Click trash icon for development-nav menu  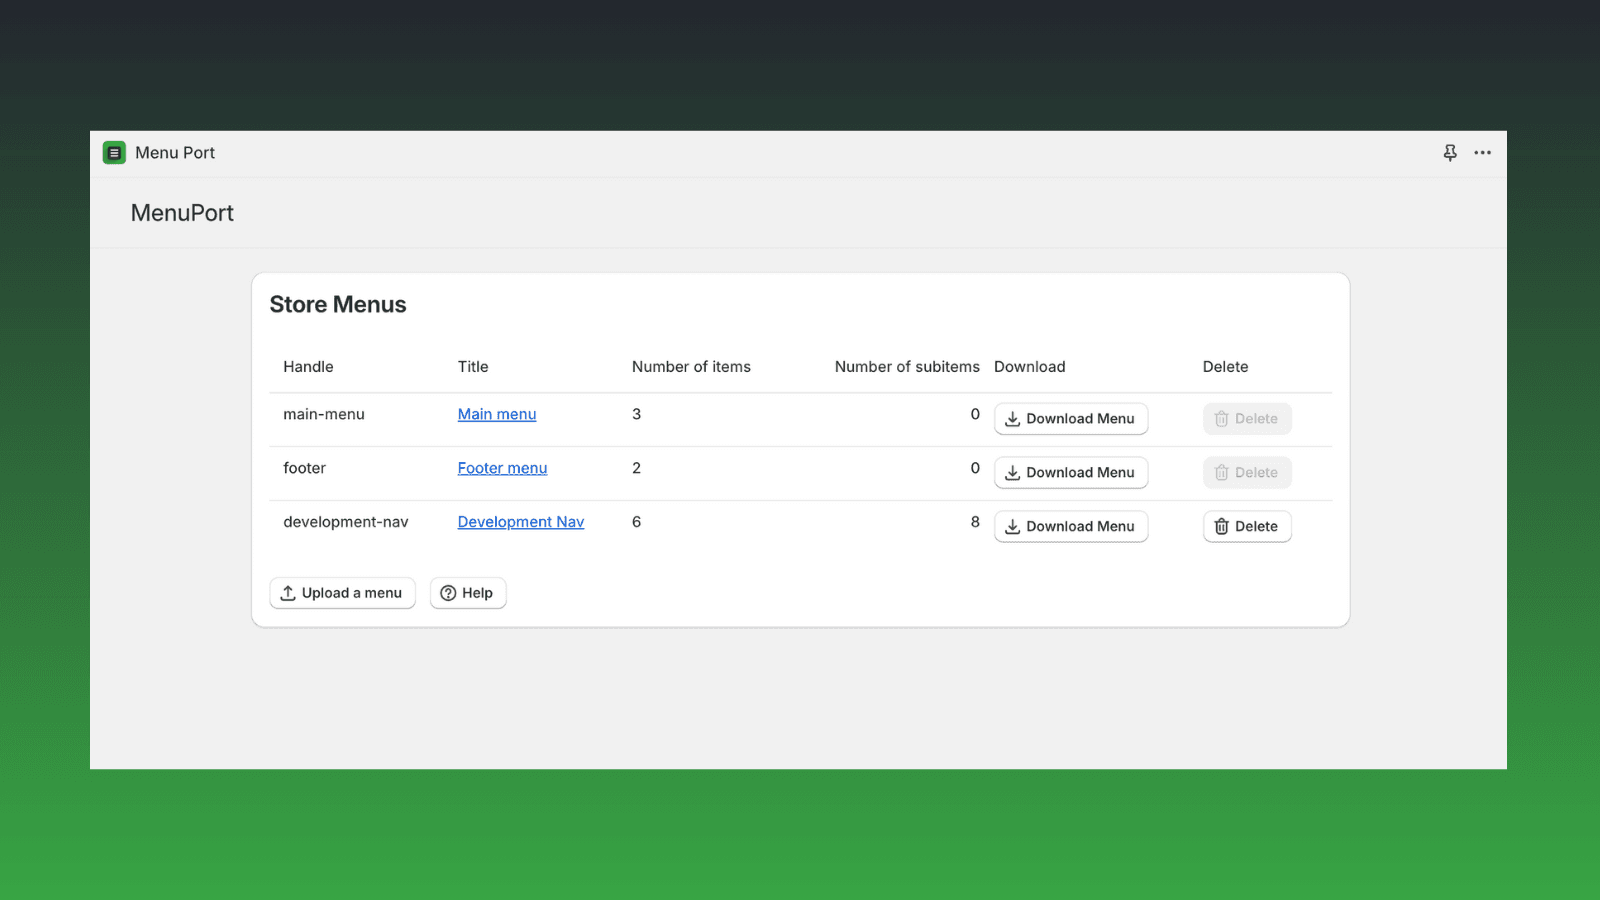[x=1221, y=527]
